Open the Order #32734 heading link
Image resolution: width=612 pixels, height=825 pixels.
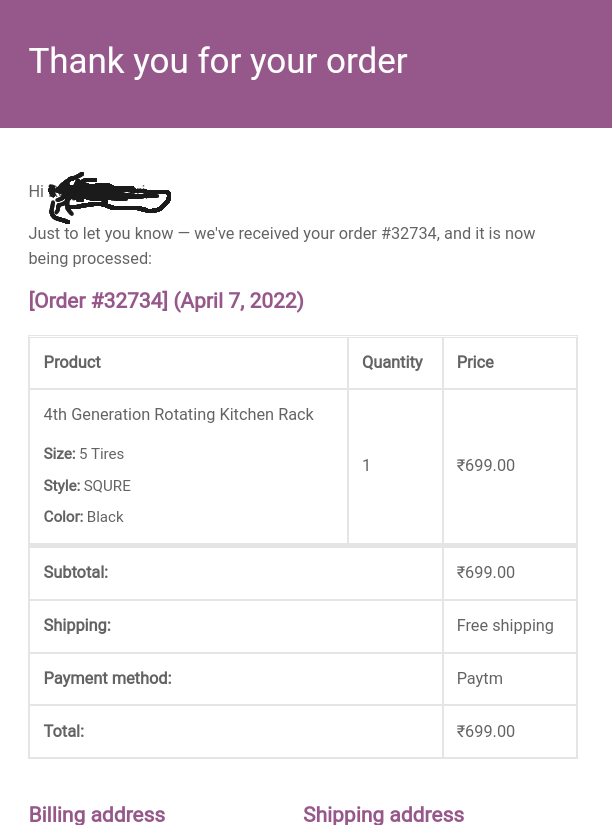(166, 301)
